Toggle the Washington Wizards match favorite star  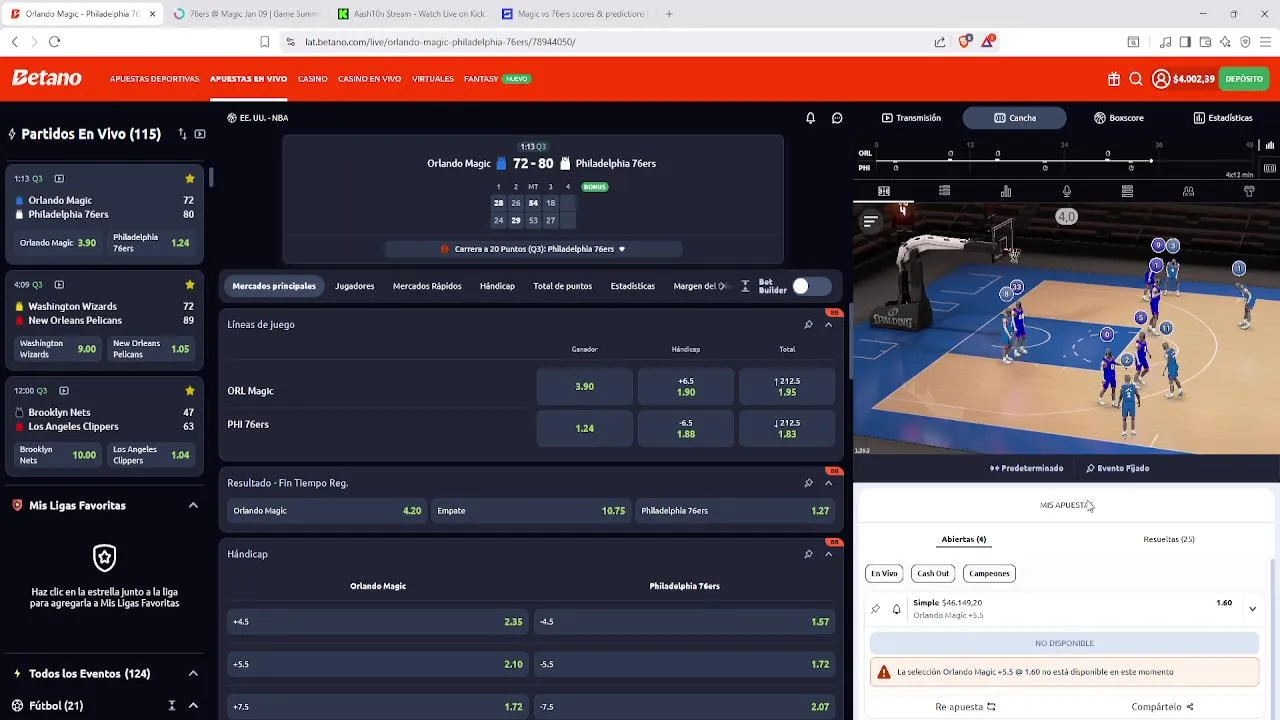(x=190, y=285)
